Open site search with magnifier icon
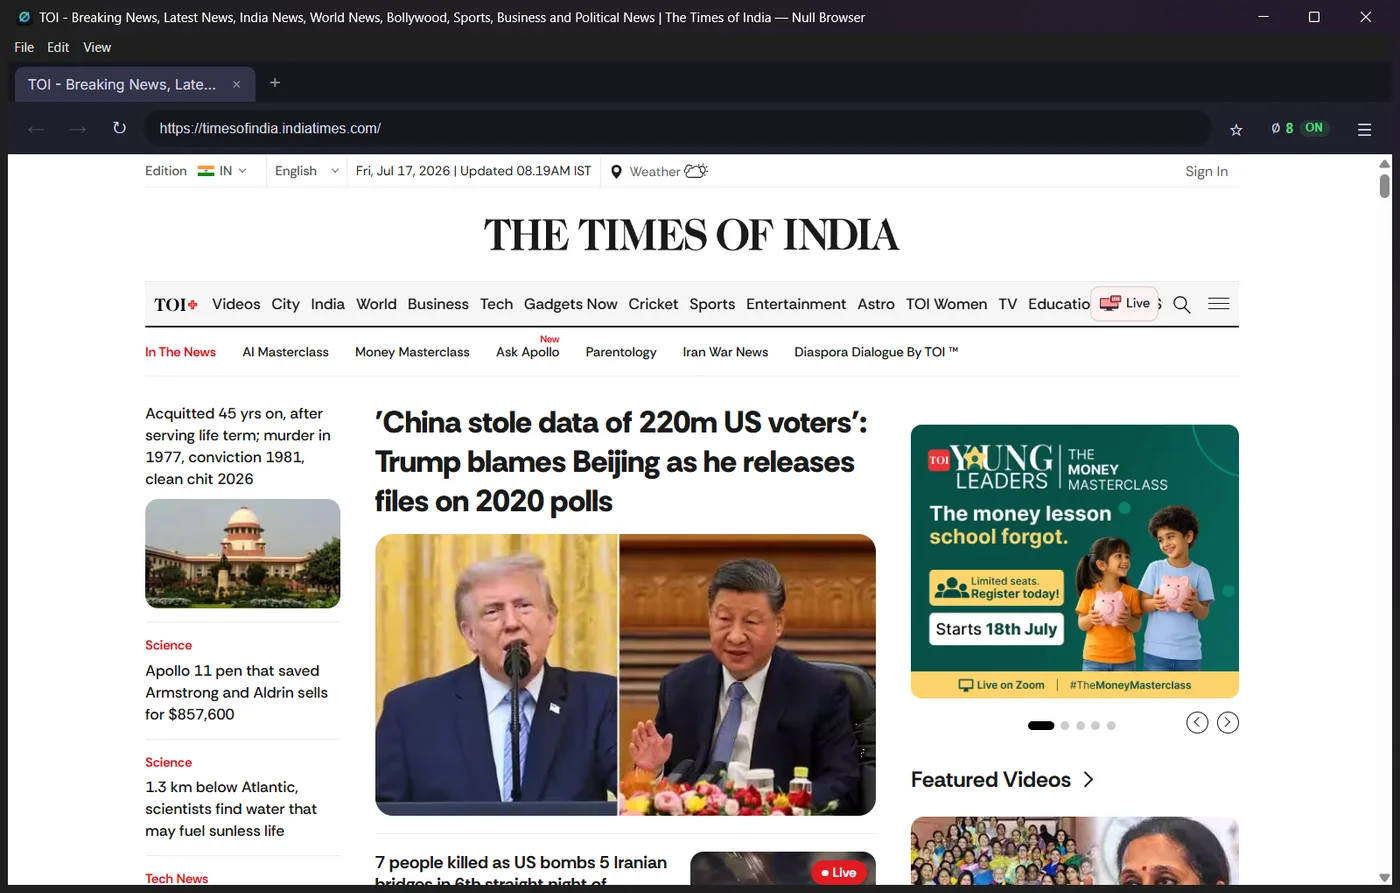 tap(1181, 304)
